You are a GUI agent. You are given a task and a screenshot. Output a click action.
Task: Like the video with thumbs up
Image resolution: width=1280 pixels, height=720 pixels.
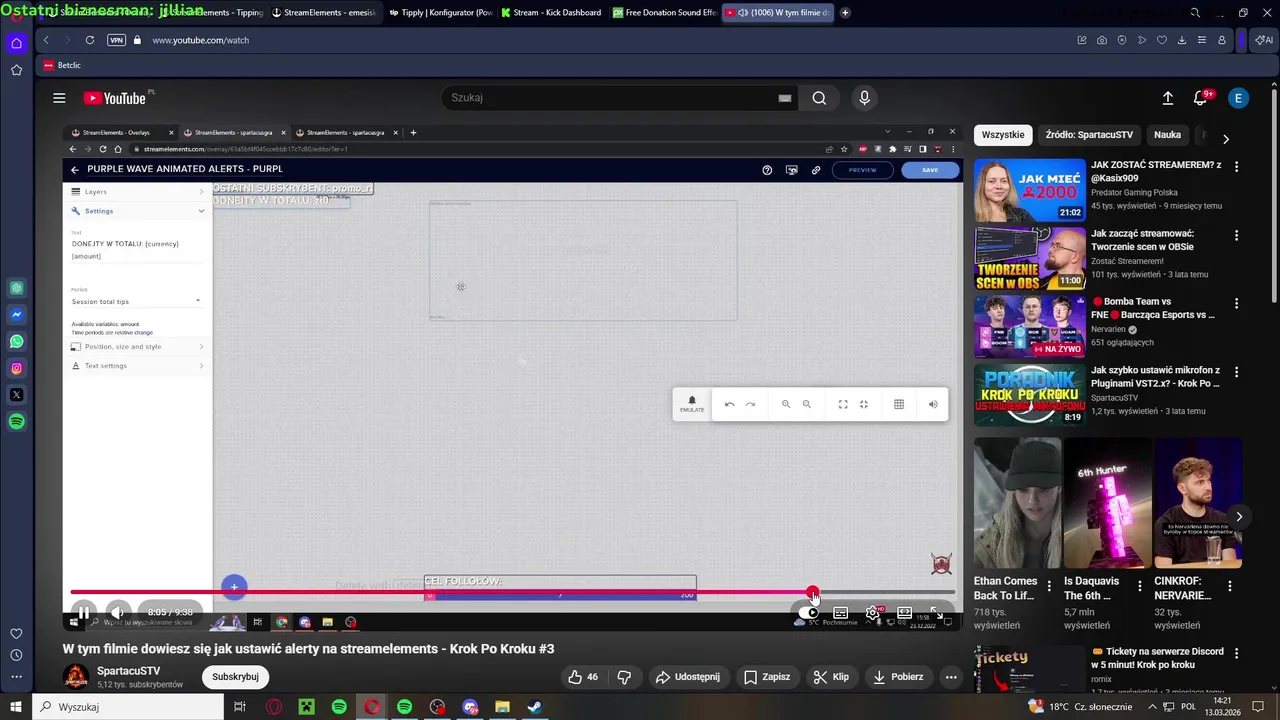pos(583,677)
